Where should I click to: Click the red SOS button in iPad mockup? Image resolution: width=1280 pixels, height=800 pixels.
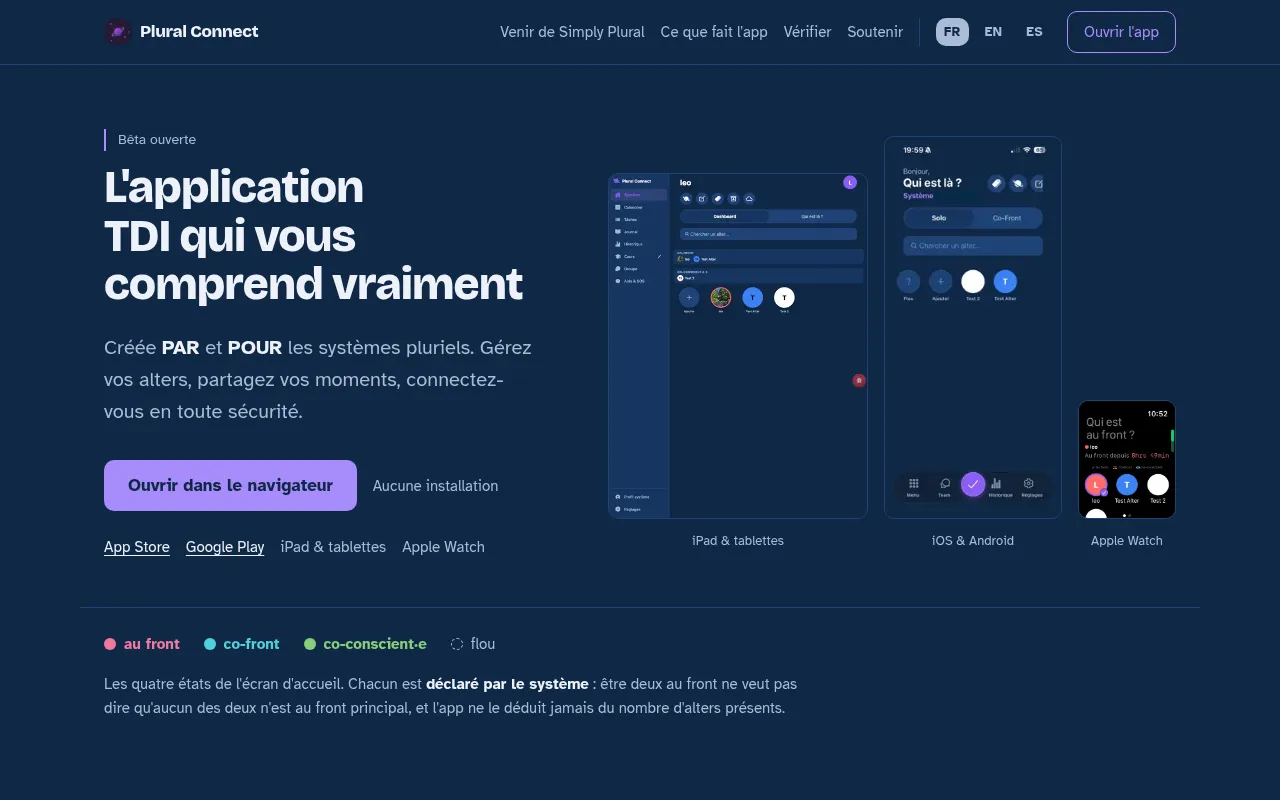click(x=859, y=380)
